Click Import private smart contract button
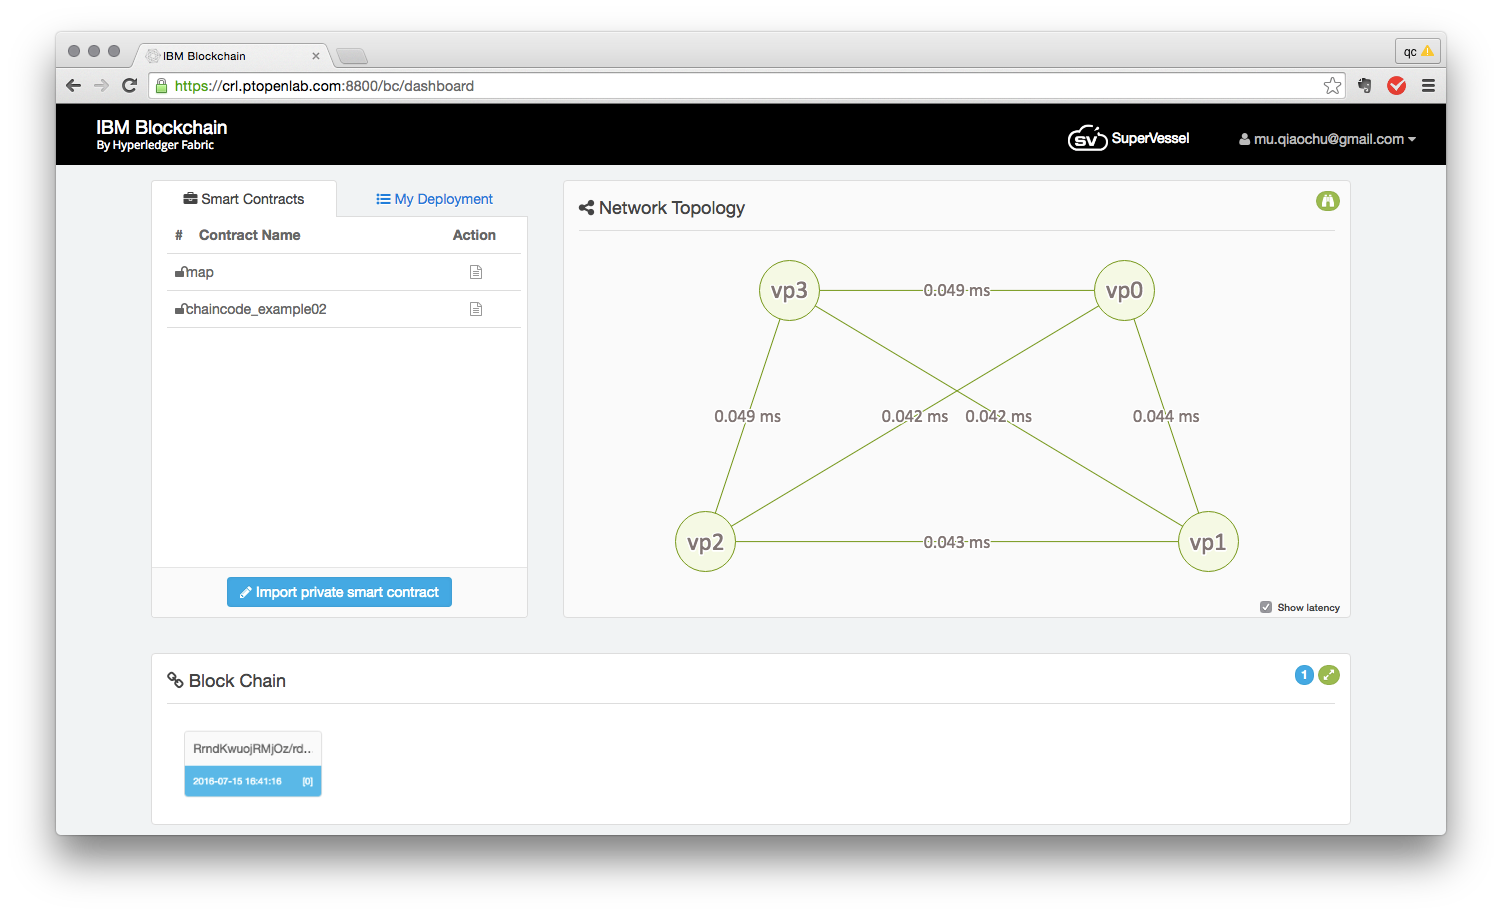Screen dimensions: 1502x915 [x=339, y=592]
